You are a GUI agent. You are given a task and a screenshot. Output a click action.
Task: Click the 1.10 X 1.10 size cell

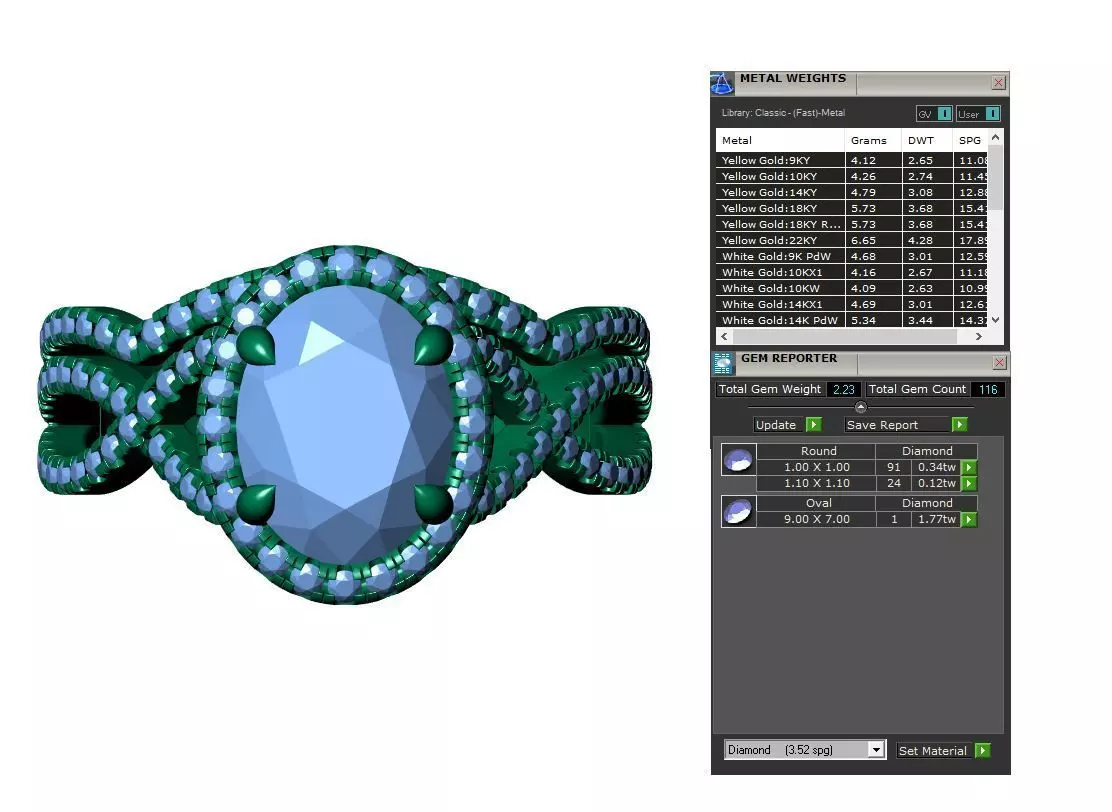pyautogui.click(x=816, y=484)
